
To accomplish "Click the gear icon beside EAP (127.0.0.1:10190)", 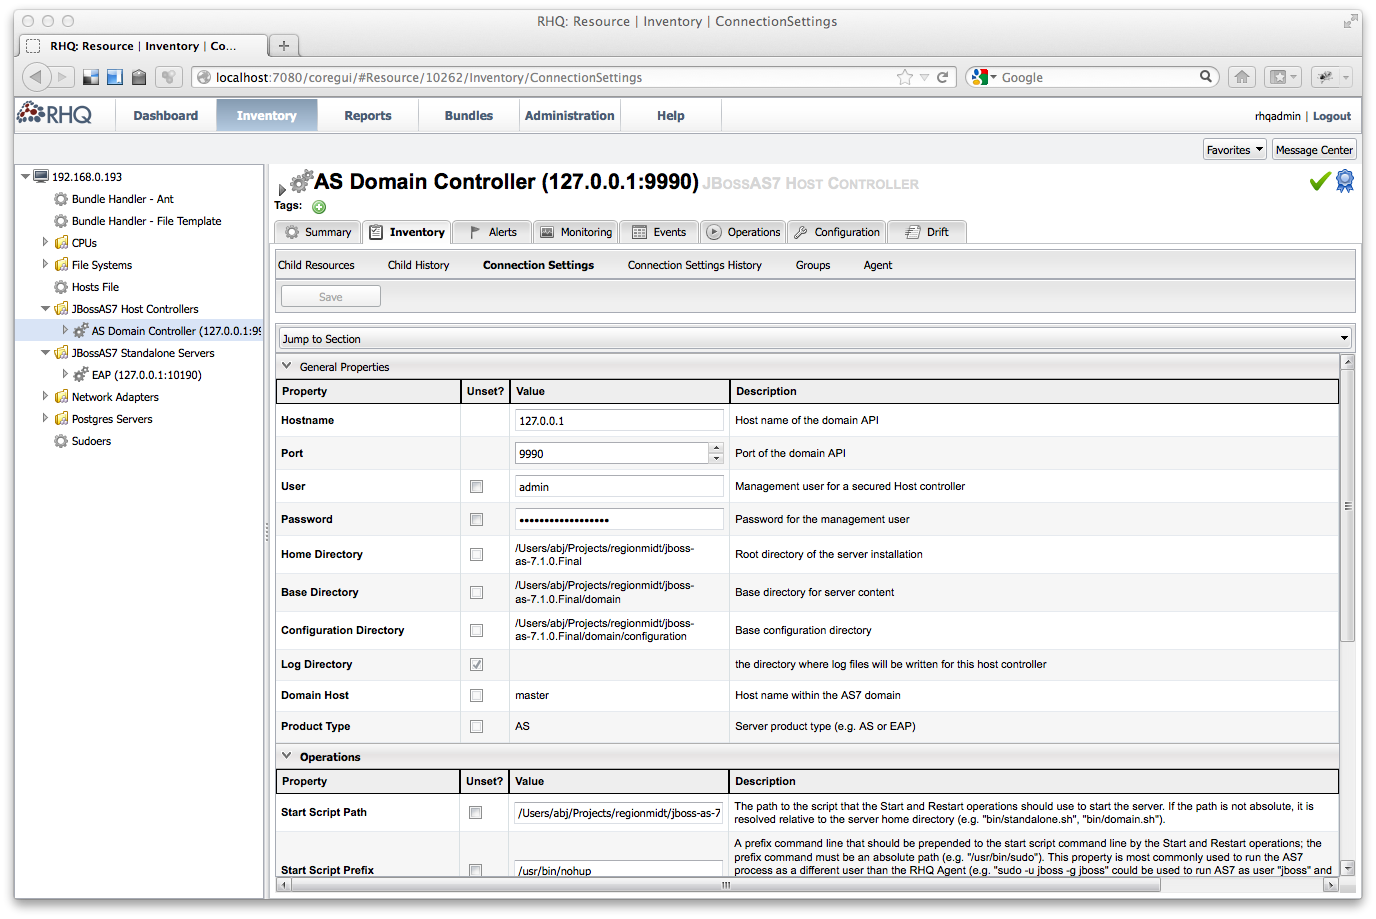I will (81, 375).
